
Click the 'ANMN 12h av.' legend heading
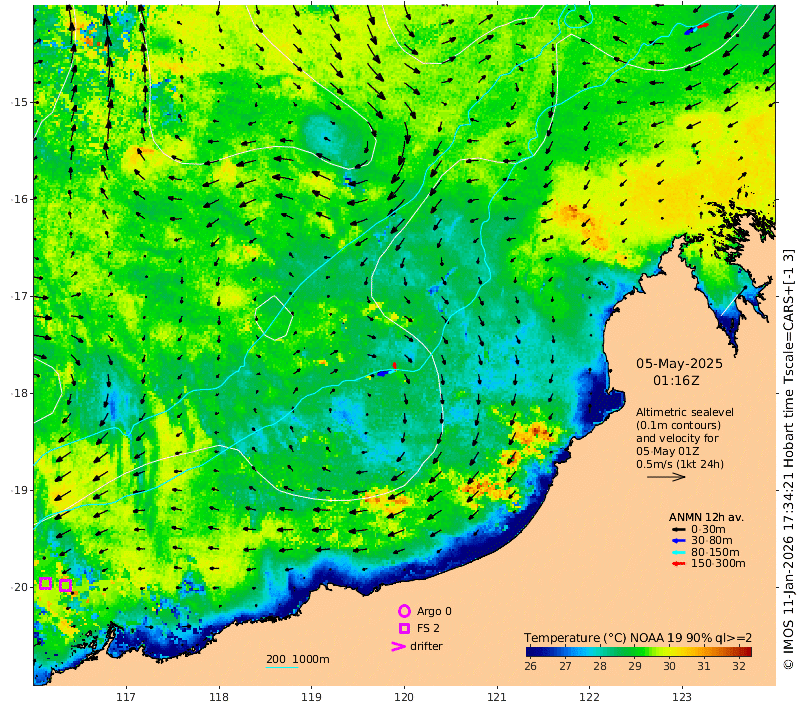pos(706,517)
